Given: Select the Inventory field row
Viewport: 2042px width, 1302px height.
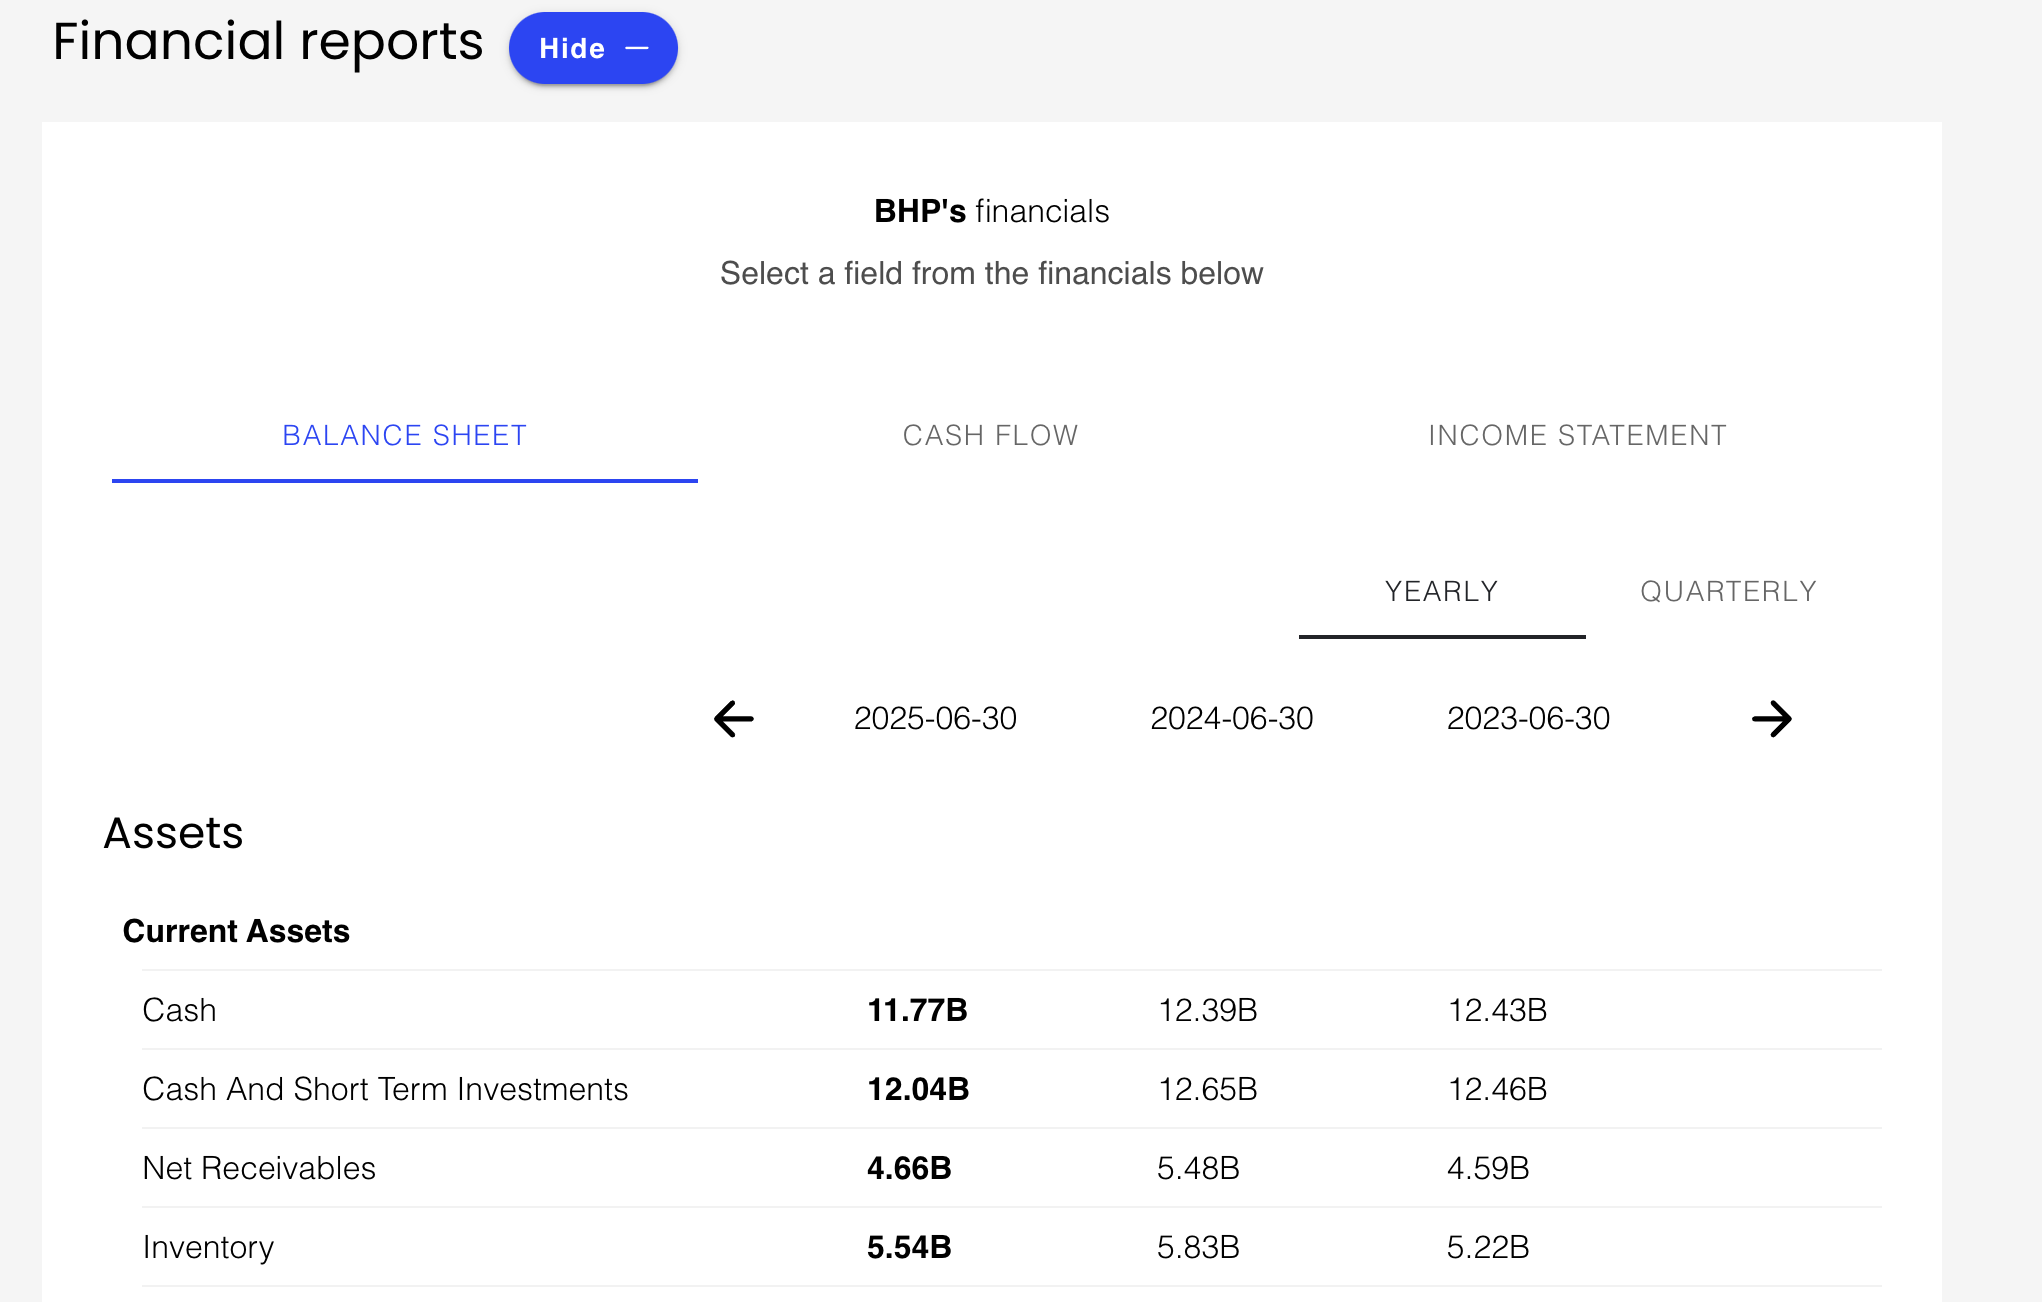Looking at the screenshot, I should 208,1247.
